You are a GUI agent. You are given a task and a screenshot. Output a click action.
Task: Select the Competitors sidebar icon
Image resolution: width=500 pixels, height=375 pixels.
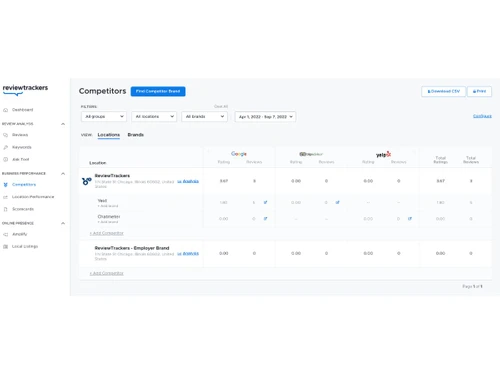point(5,185)
